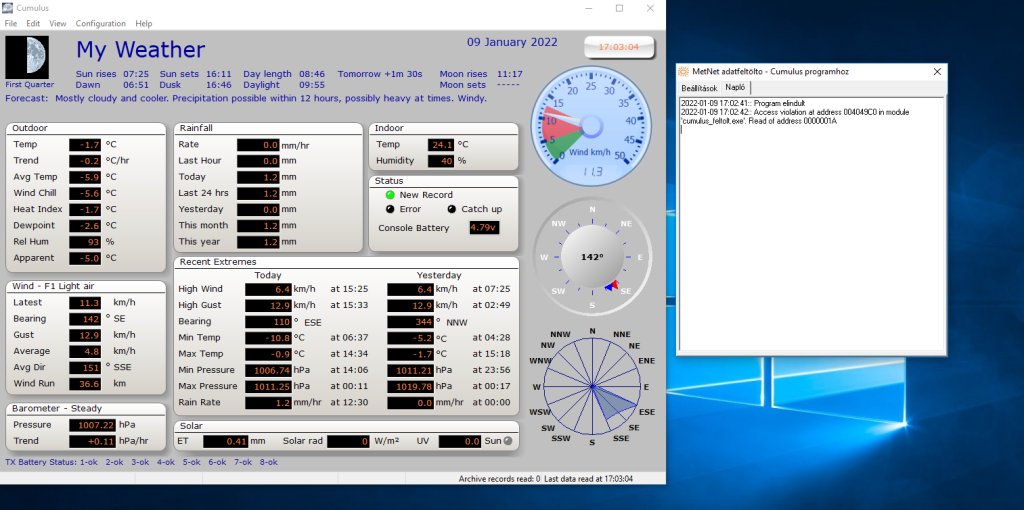The height and width of the screenshot is (510, 1024).
Task: Close the MetNet adatfeltöltő window
Action: [x=937, y=71]
